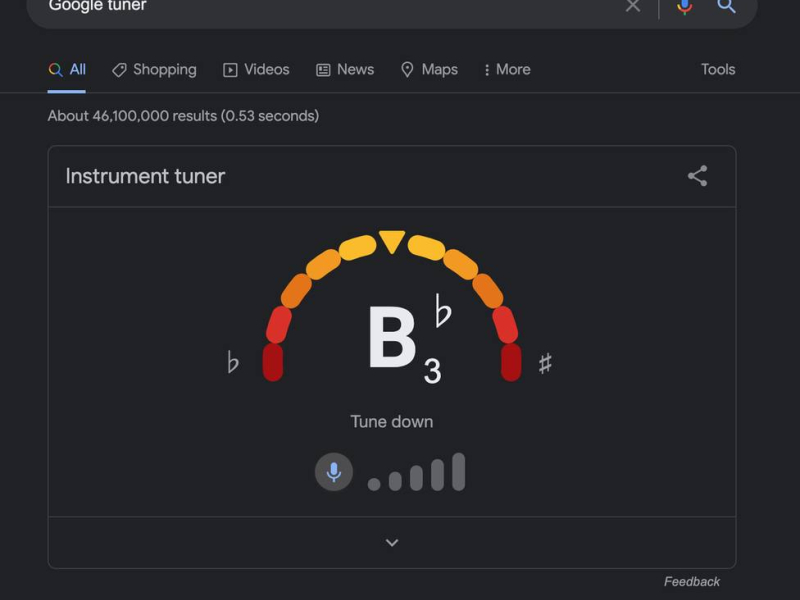This screenshot has height=600, width=800.
Task: Share the Instrument tuner widget
Action: pyautogui.click(x=697, y=176)
